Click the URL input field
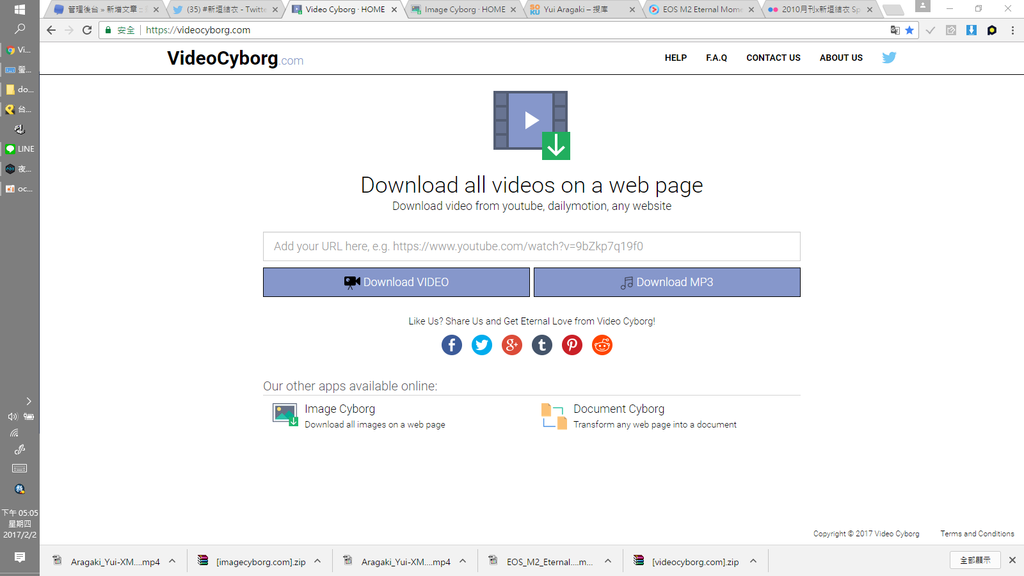 (532, 246)
